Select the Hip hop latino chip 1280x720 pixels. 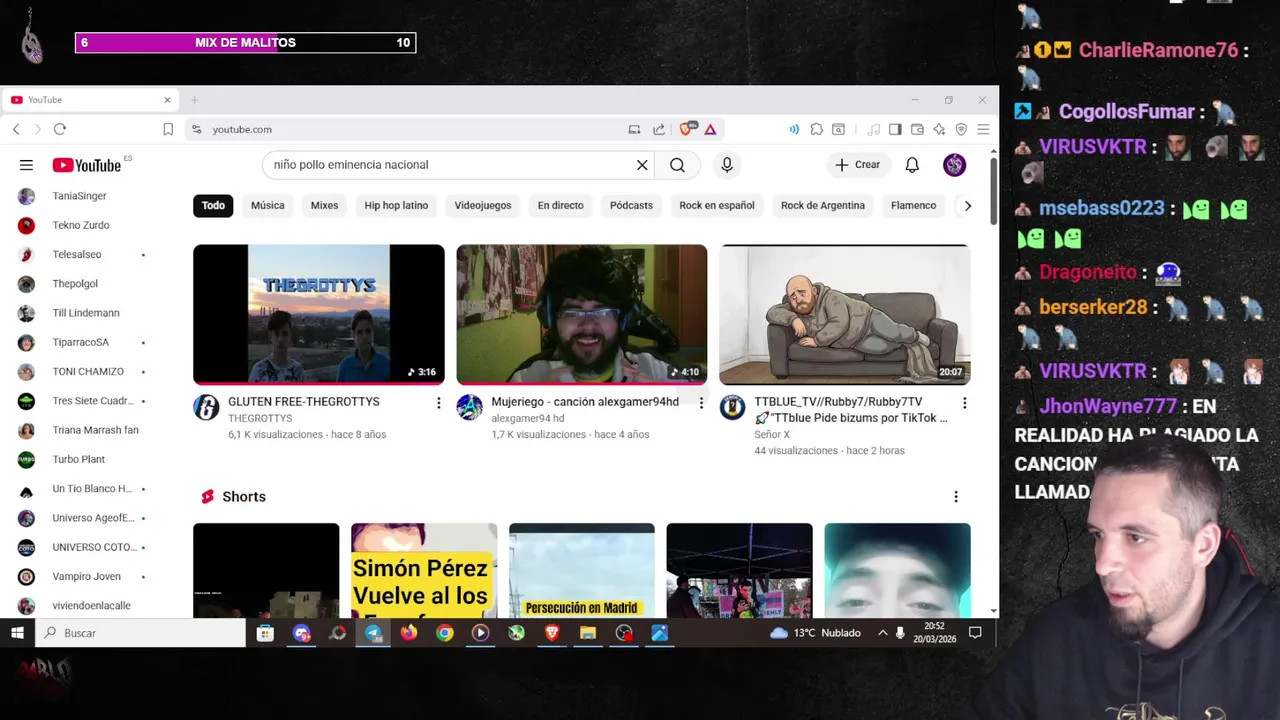(396, 205)
